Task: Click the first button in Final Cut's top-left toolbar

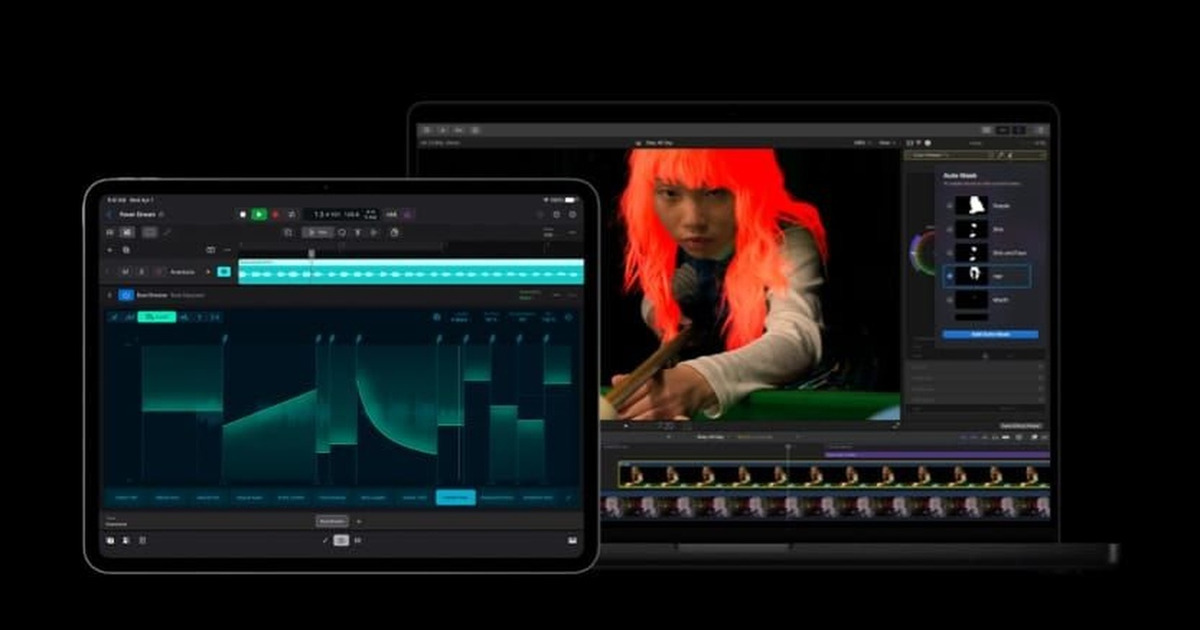Action: pyautogui.click(x=426, y=130)
